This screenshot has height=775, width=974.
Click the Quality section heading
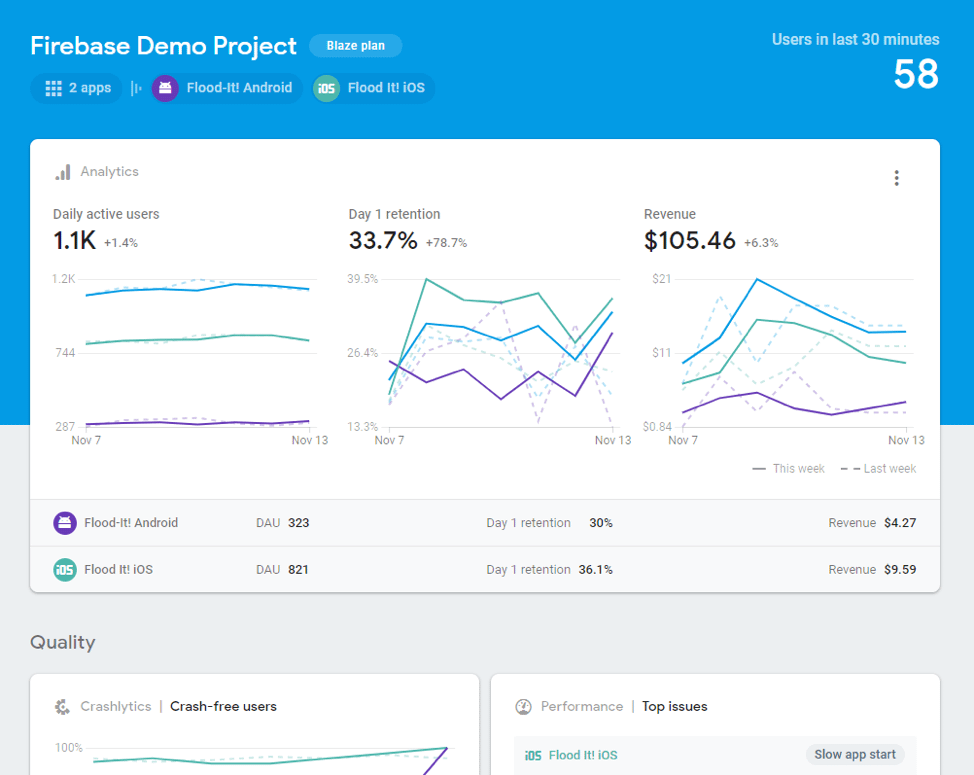(63, 642)
